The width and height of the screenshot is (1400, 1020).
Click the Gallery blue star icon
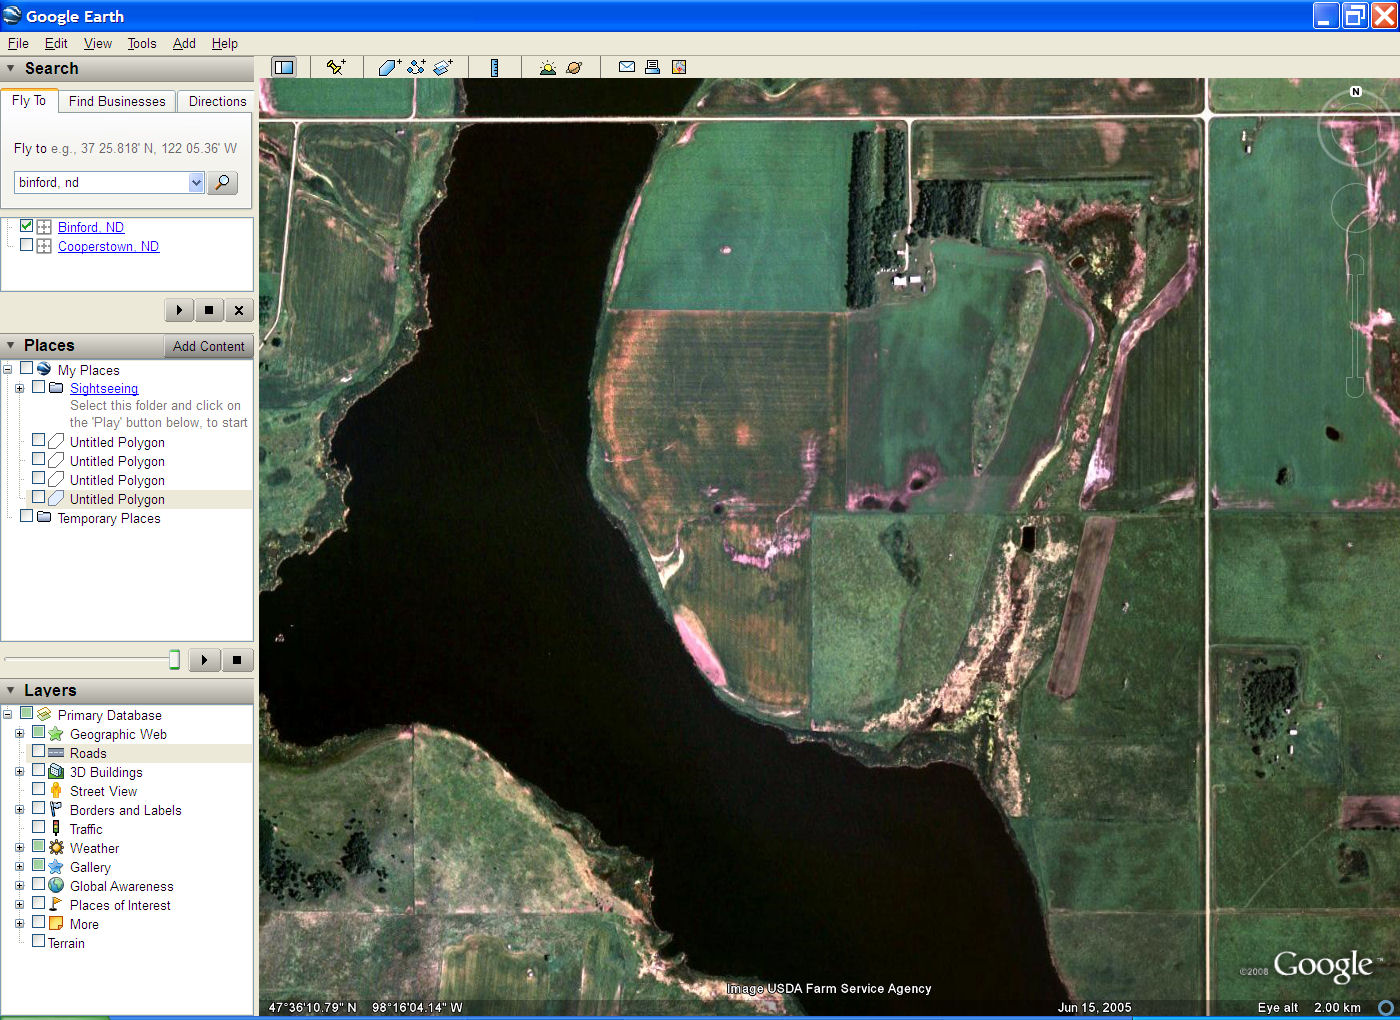[x=56, y=867]
